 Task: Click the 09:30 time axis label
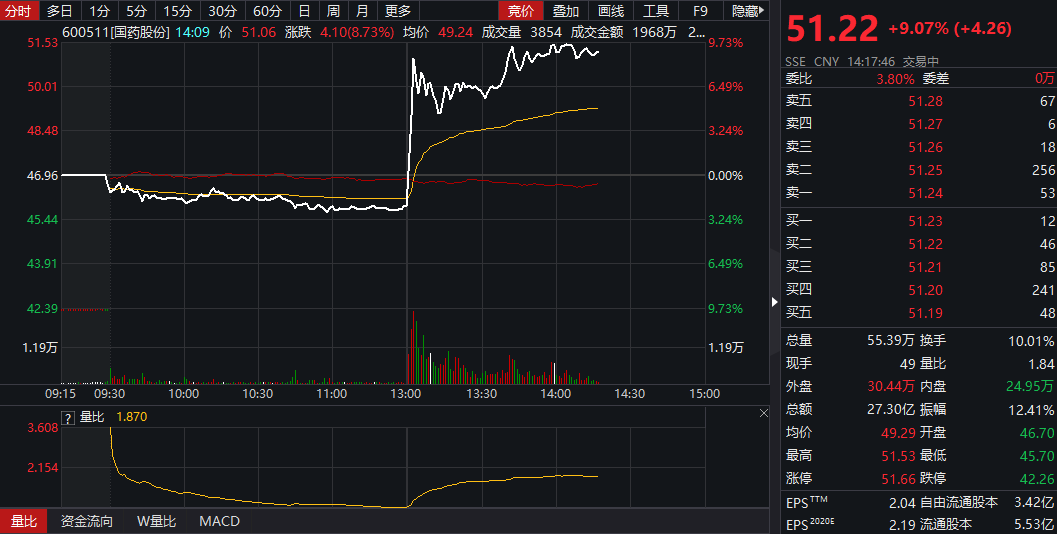[x=109, y=394]
